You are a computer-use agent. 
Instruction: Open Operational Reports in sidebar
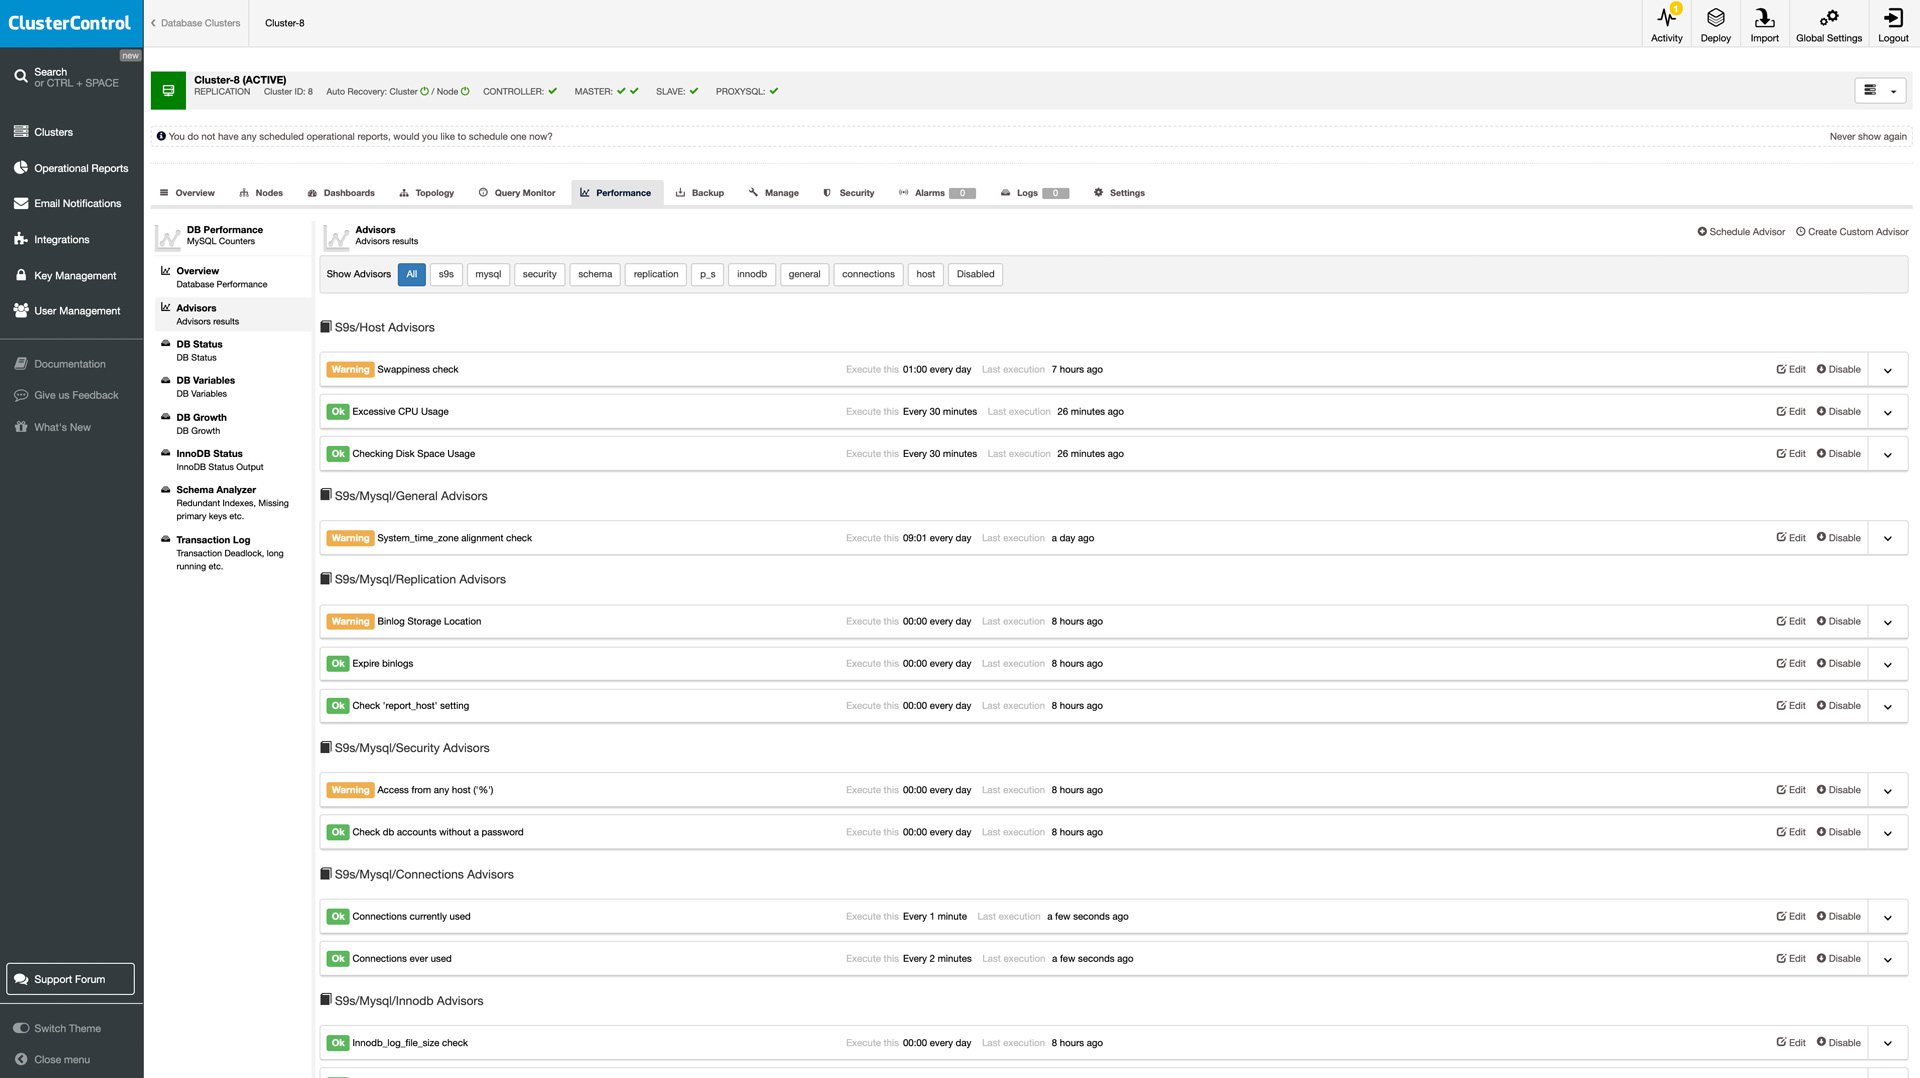point(71,168)
